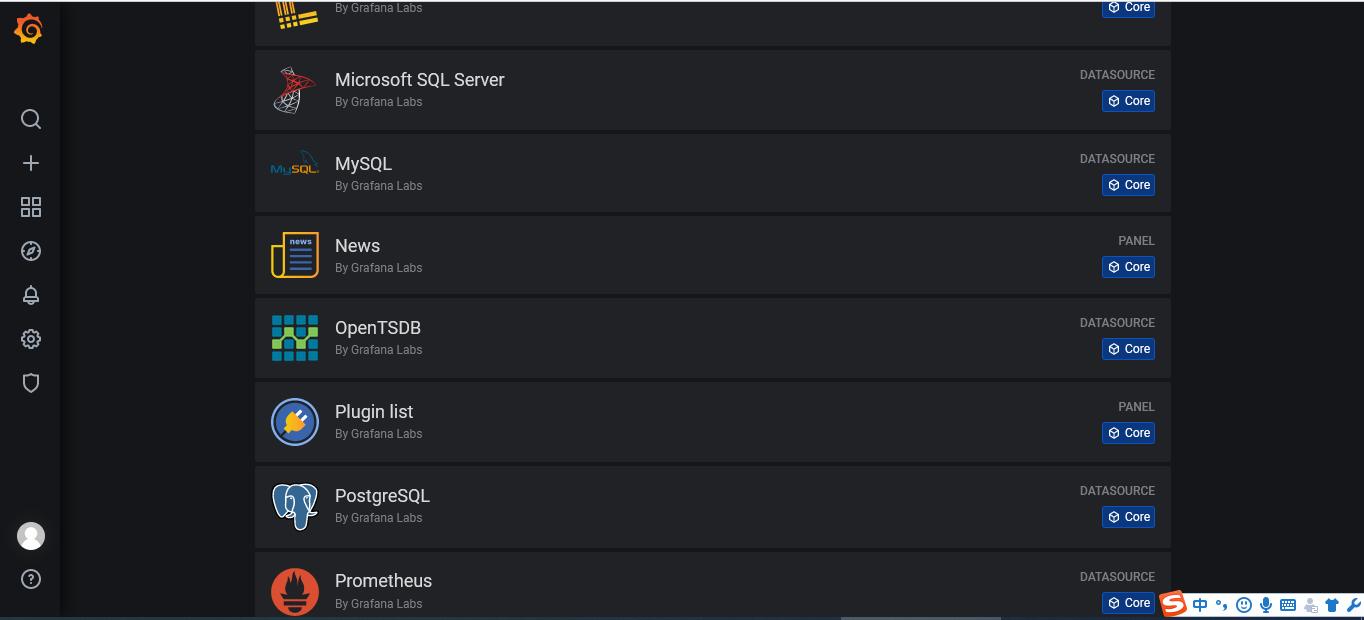Open the News panel plugin

coord(357,246)
